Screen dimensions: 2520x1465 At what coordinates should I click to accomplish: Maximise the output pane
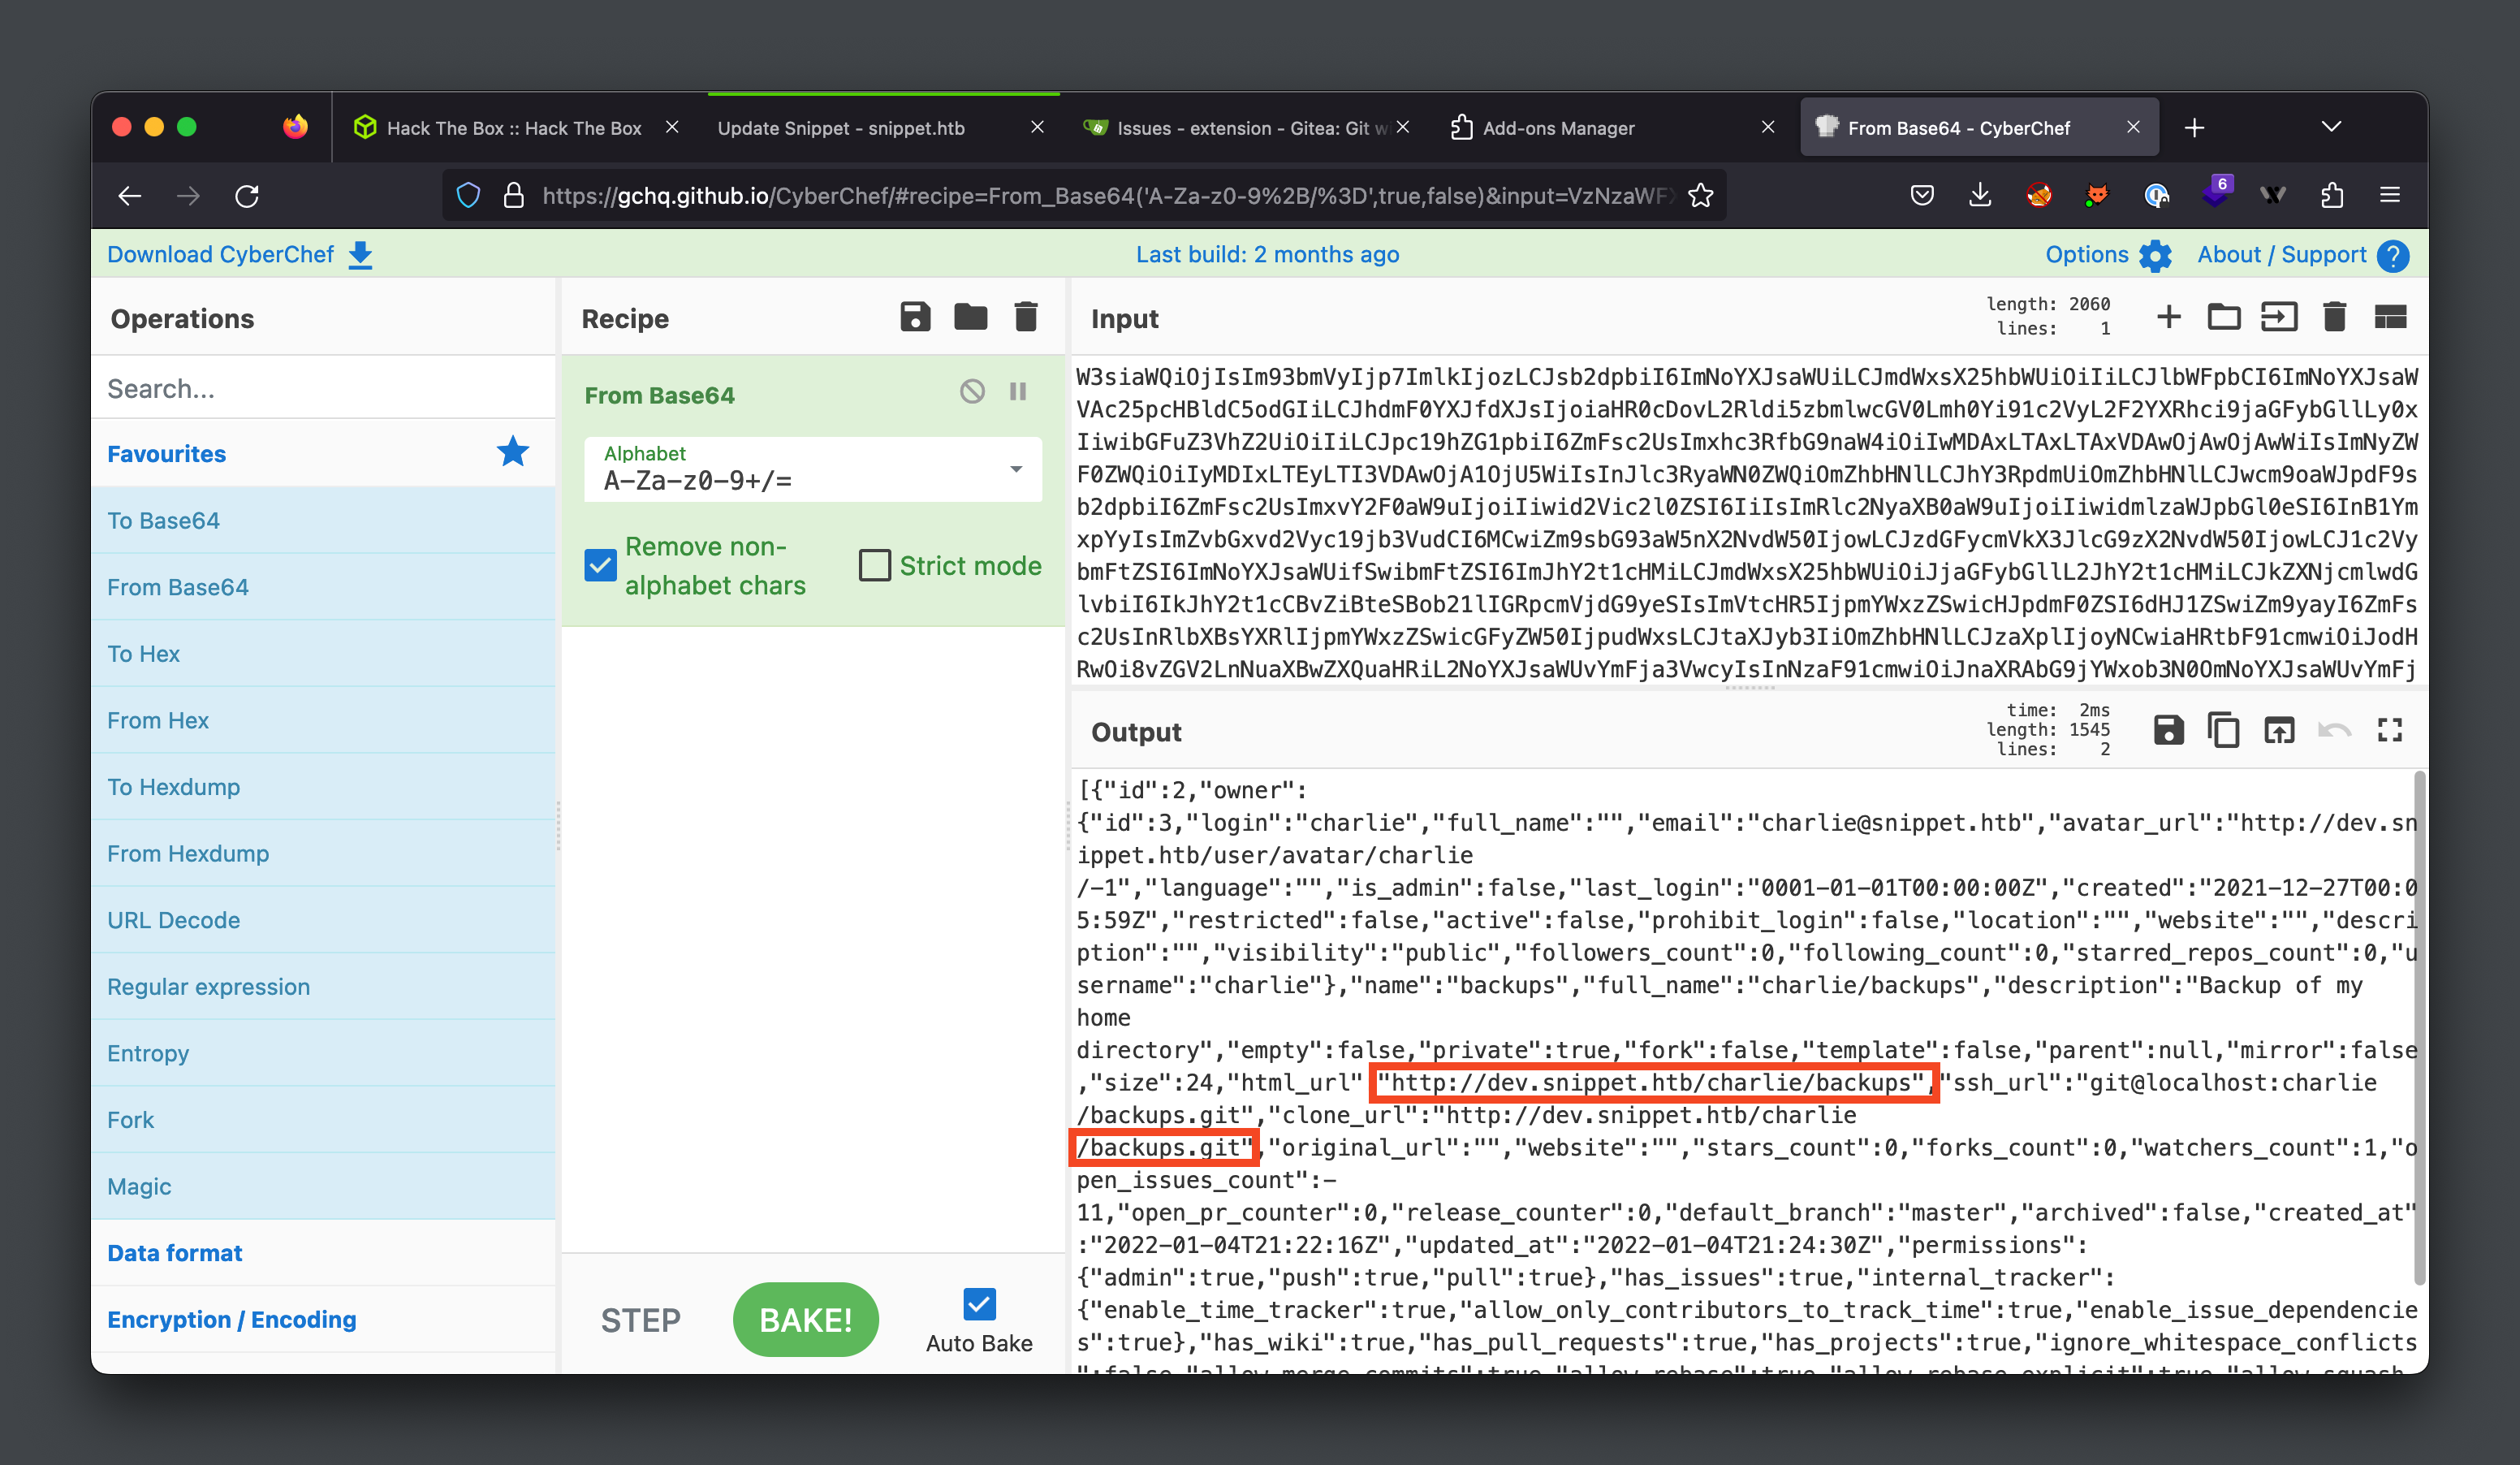2390,730
